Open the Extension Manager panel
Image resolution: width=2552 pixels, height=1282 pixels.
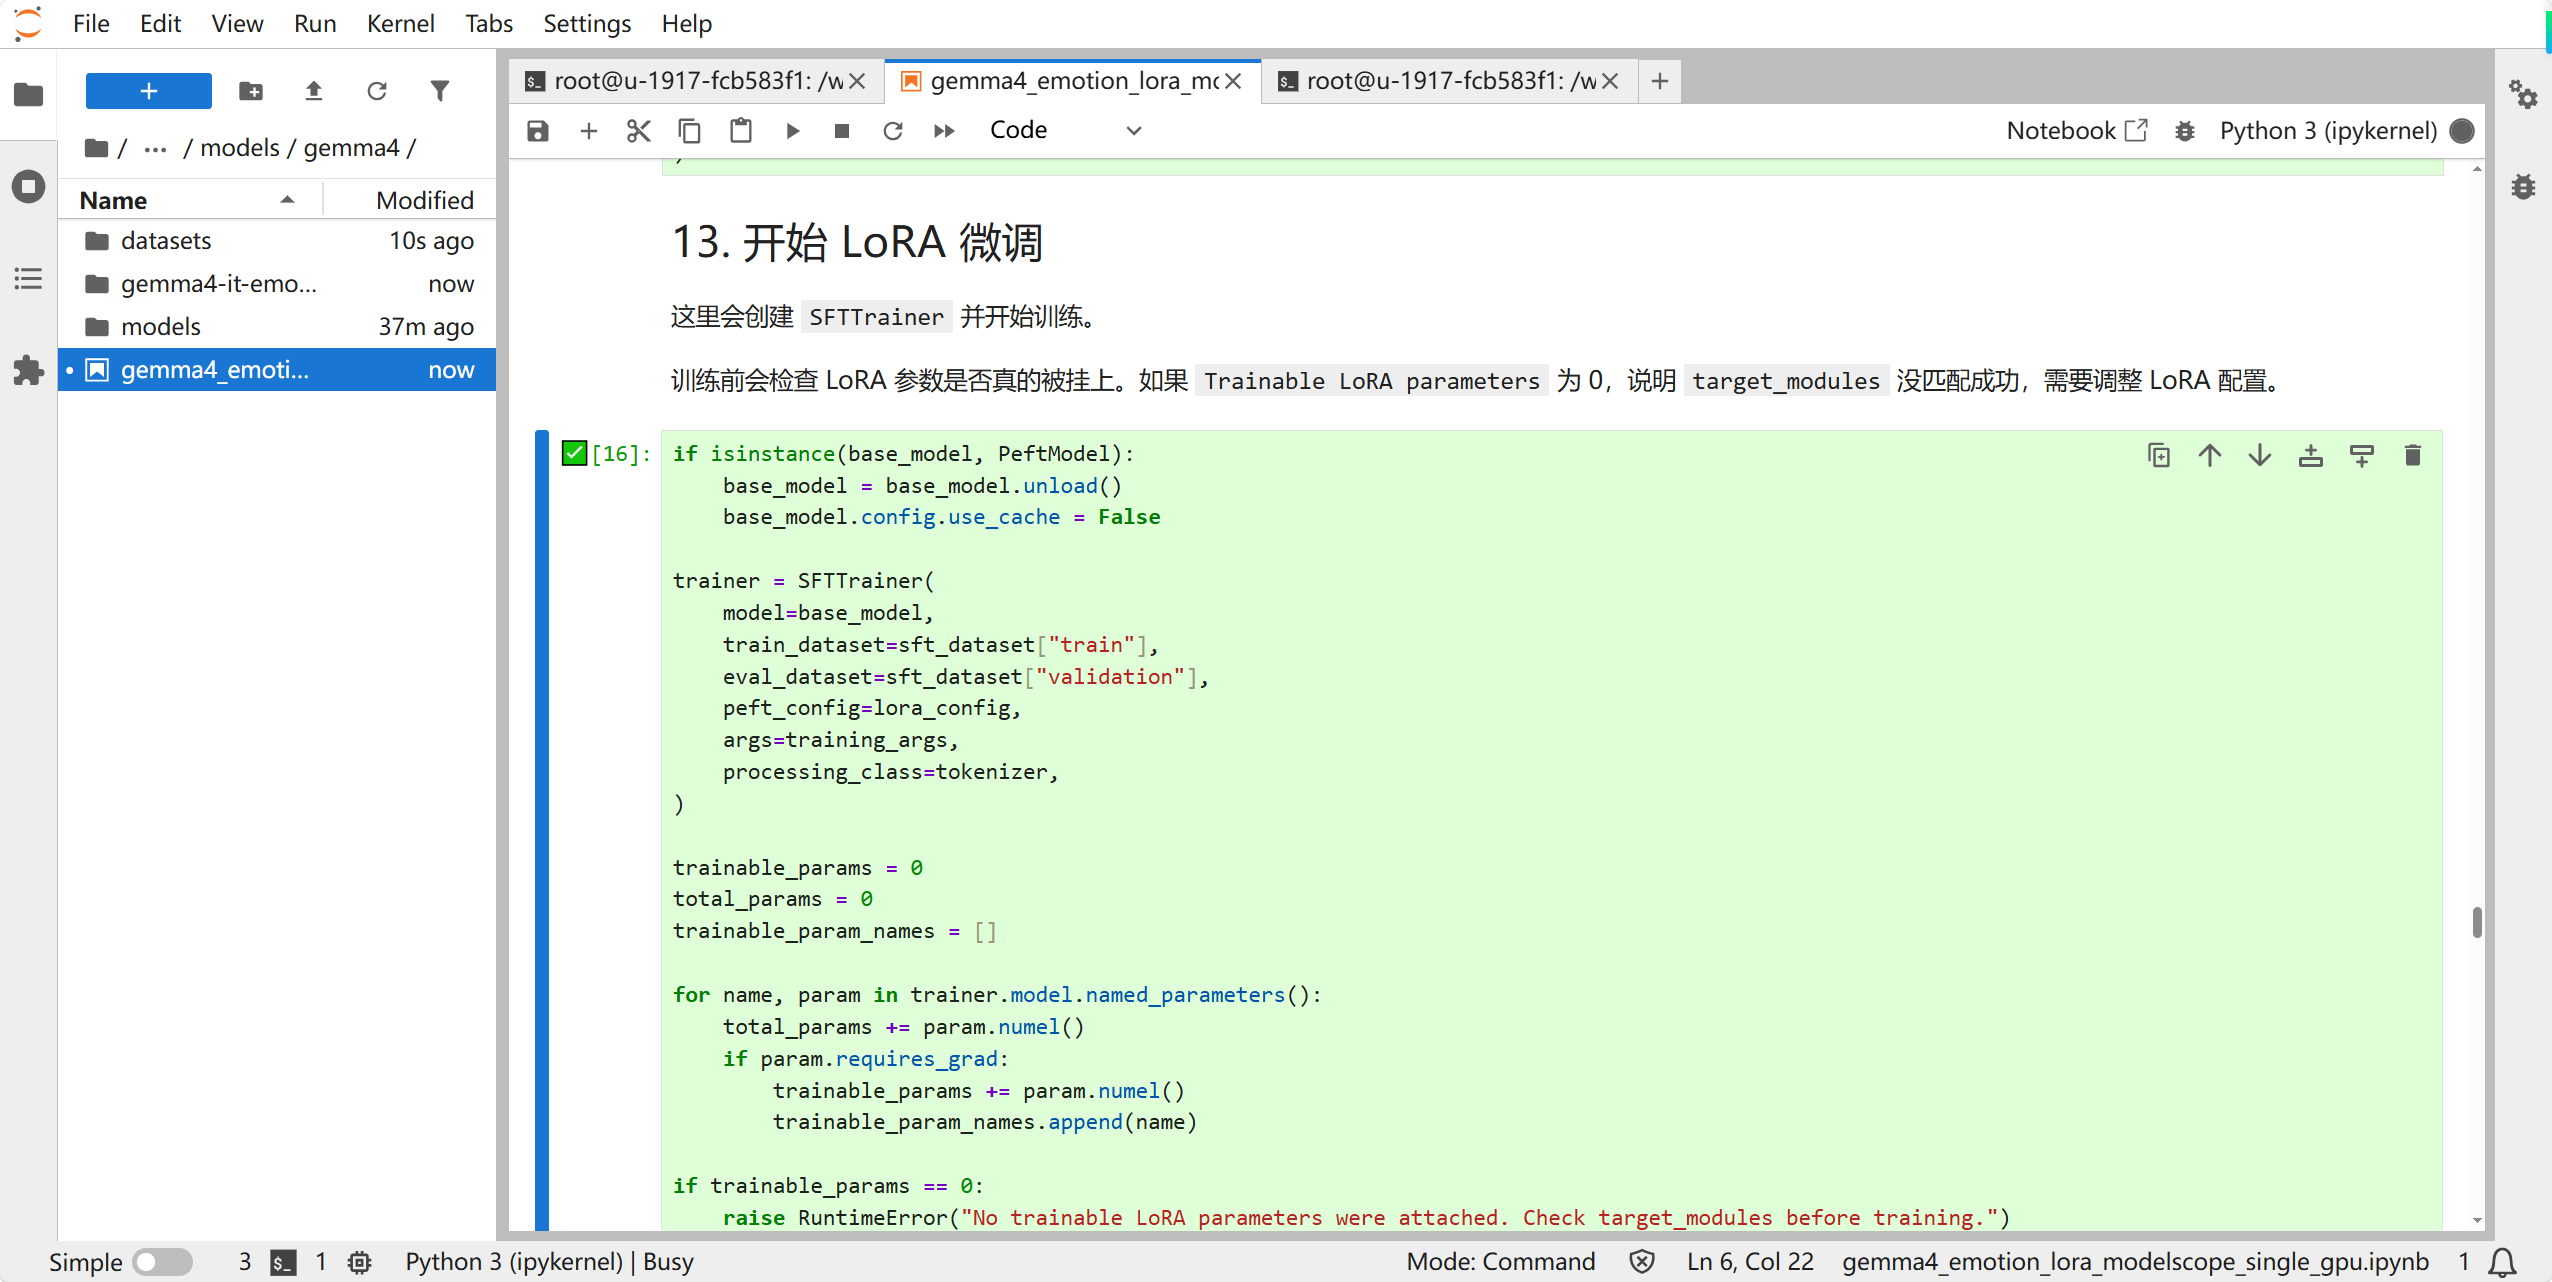pos(28,370)
